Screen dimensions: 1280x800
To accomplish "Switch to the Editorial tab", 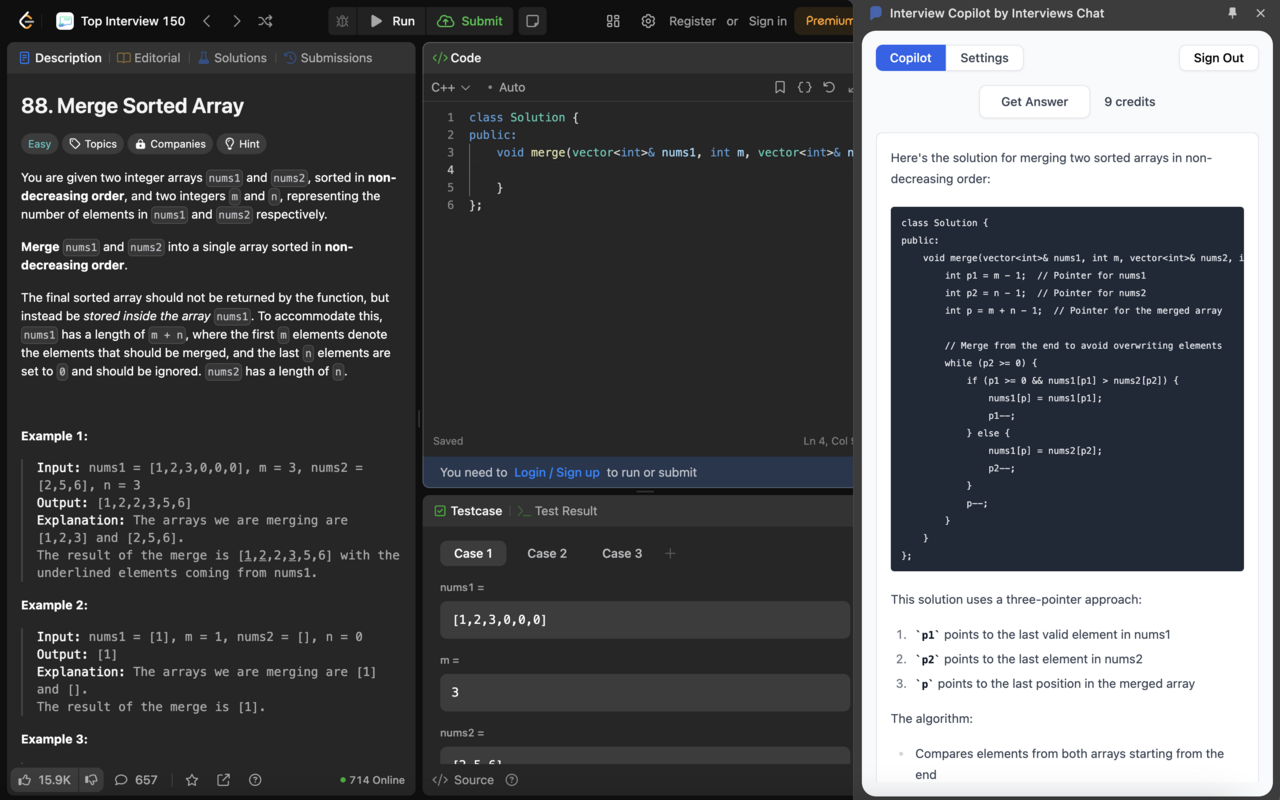I will point(148,58).
